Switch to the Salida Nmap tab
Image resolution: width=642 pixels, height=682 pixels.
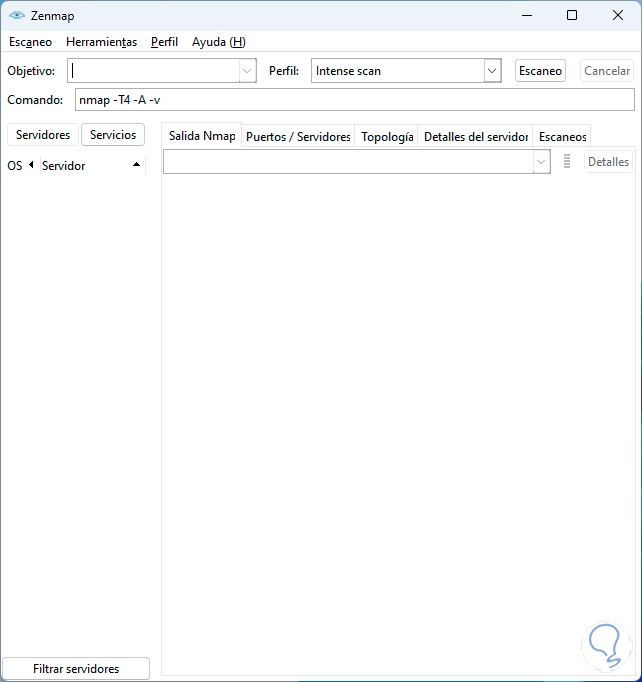coord(202,136)
